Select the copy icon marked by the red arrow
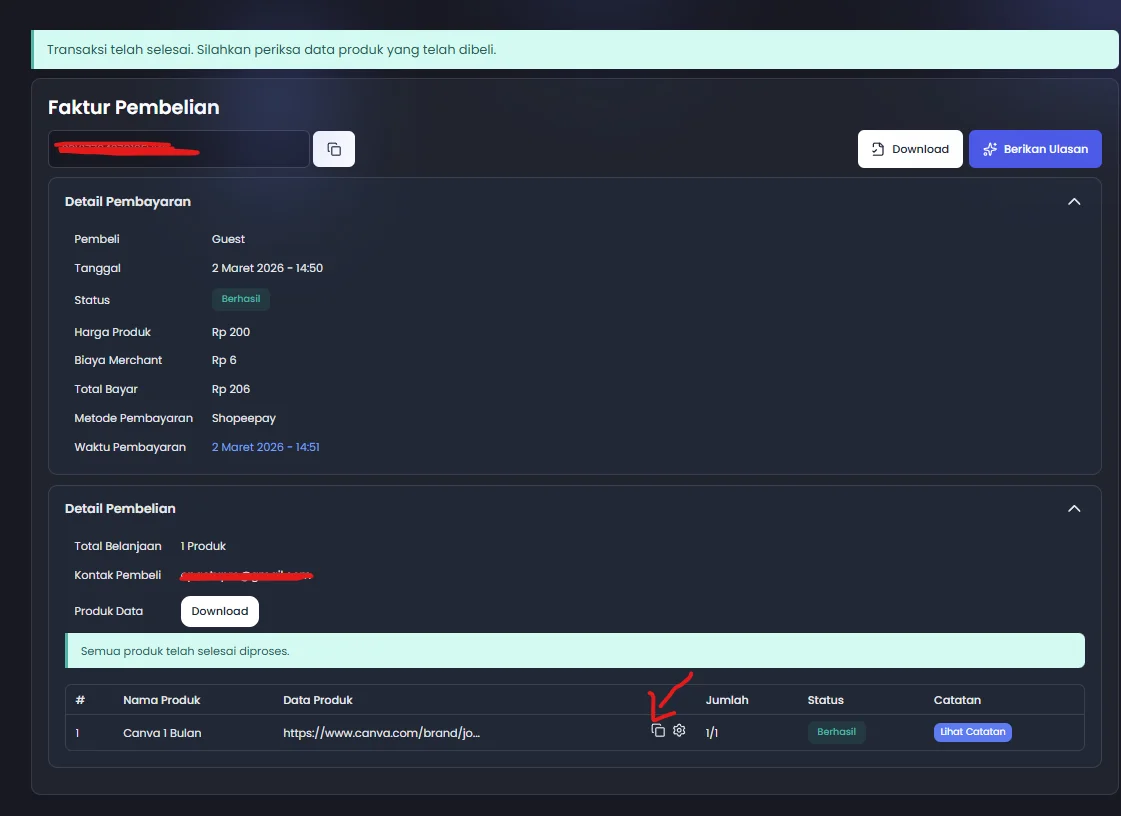This screenshot has width=1121, height=816. tap(658, 731)
